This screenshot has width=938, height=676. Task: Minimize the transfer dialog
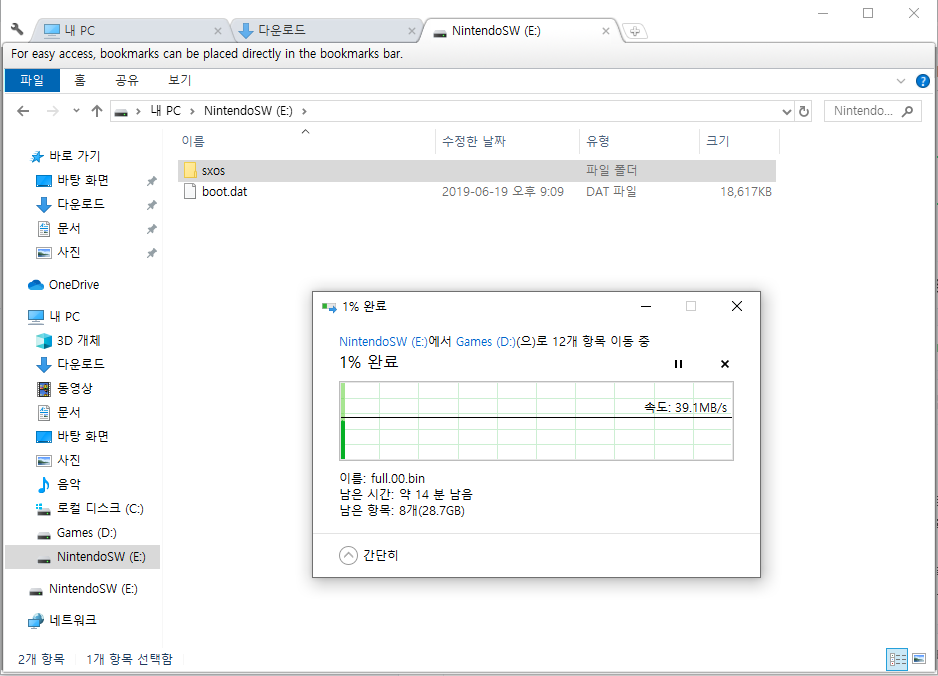pos(645,306)
